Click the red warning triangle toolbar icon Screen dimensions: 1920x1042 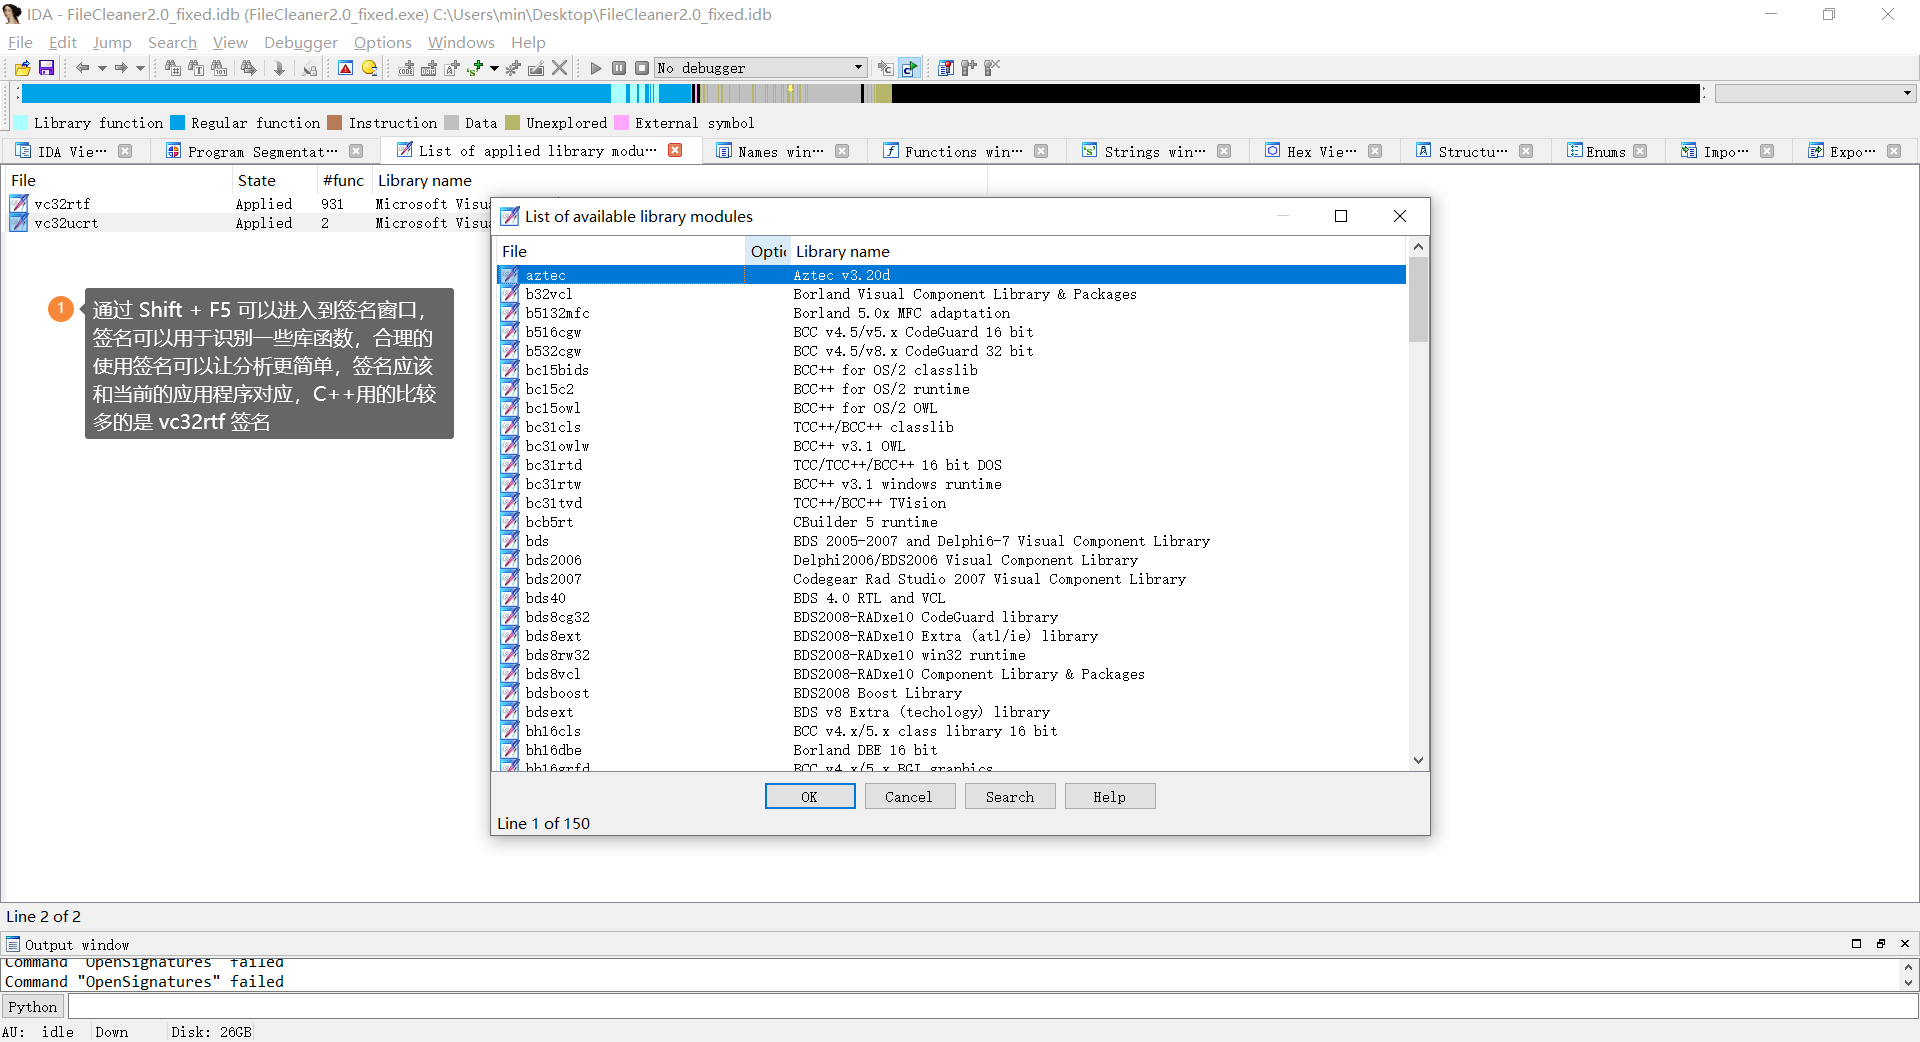click(345, 68)
